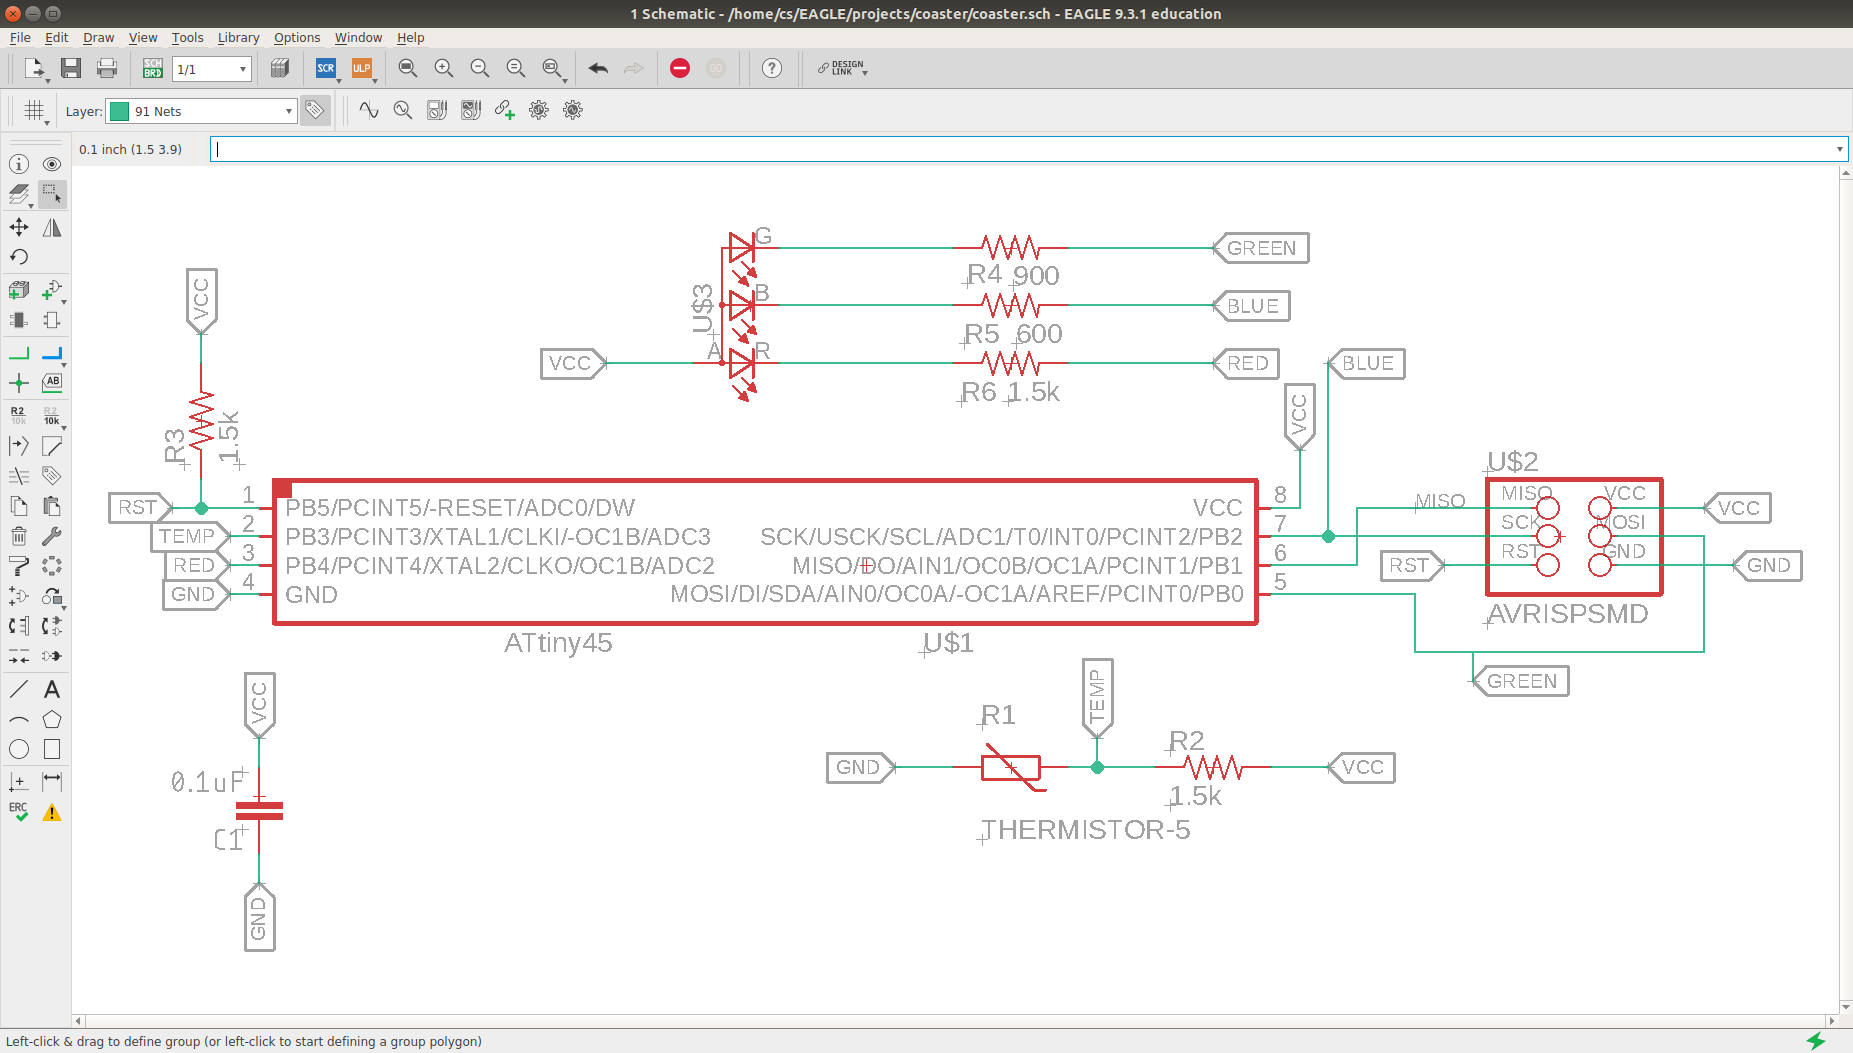Viewport: 1853px width, 1053px height.
Task: Switch to board with the SCH/BRD icon
Action: click(x=153, y=68)
